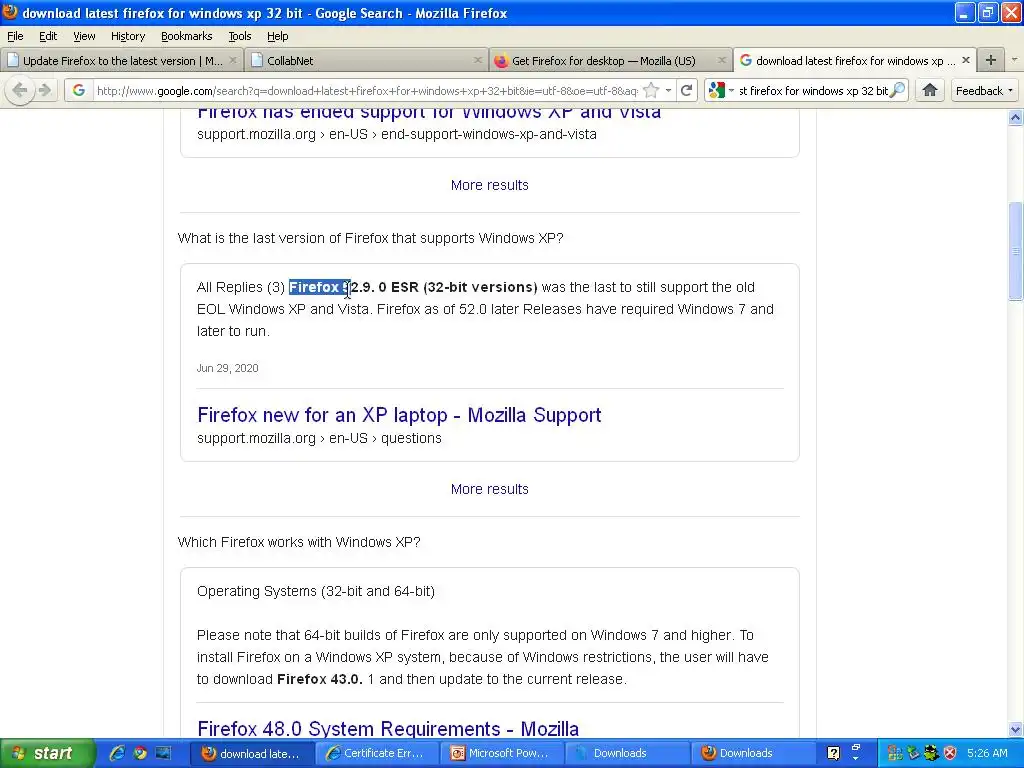The image size is (1024, 768).
Task: Click the taskbar clock showing 5:26 AM
Action: pyautogui.click(x=987, y=753)
